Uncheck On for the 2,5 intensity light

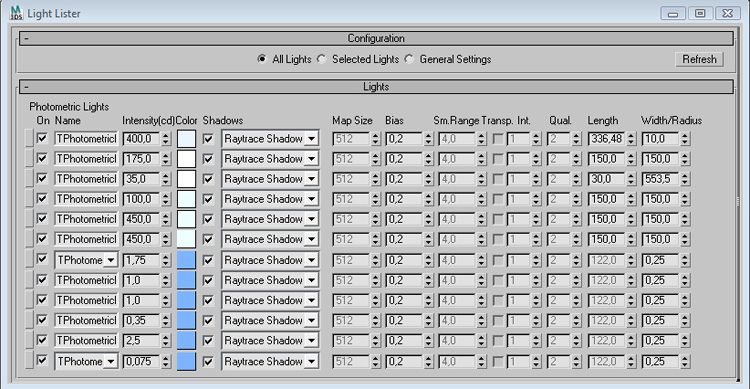(x=43, y=340)
